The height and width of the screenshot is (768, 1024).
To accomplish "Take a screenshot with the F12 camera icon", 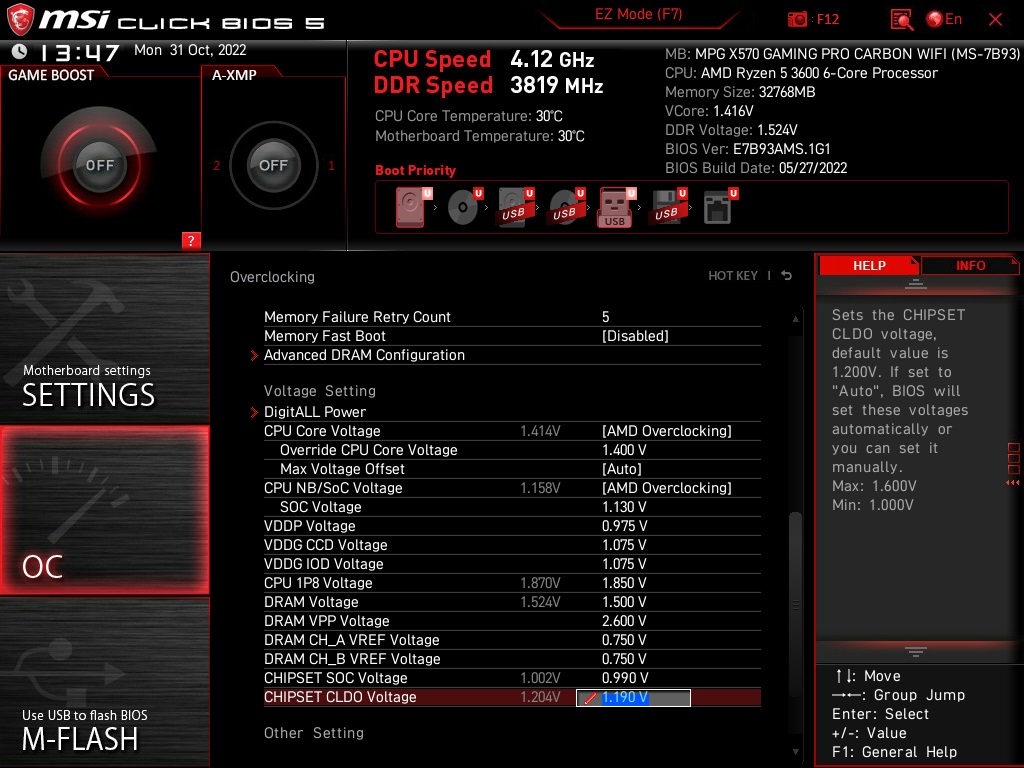I will 797,20.
